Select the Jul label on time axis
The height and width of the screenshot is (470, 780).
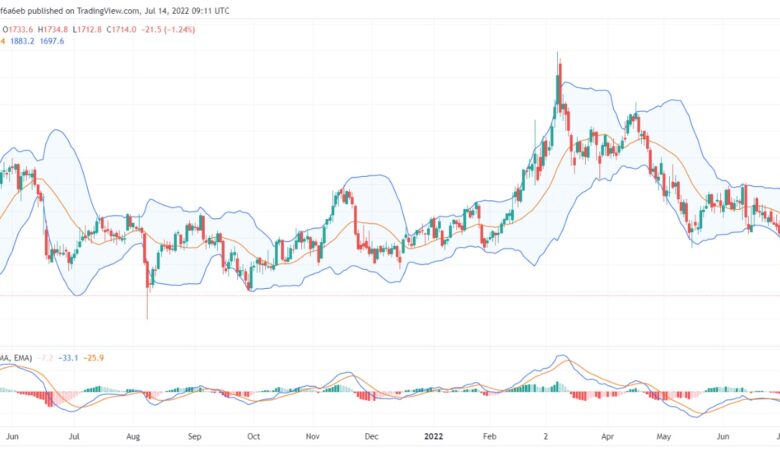click(74, 436)
